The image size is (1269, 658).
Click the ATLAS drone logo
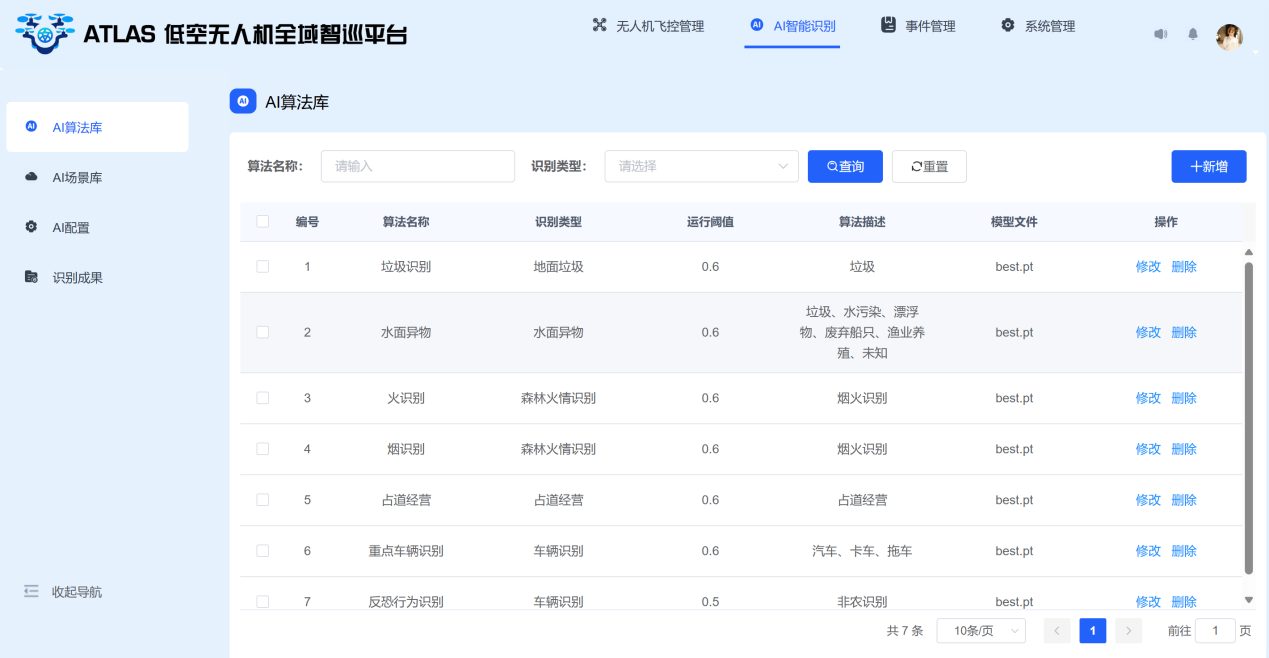tap(45, 34)
